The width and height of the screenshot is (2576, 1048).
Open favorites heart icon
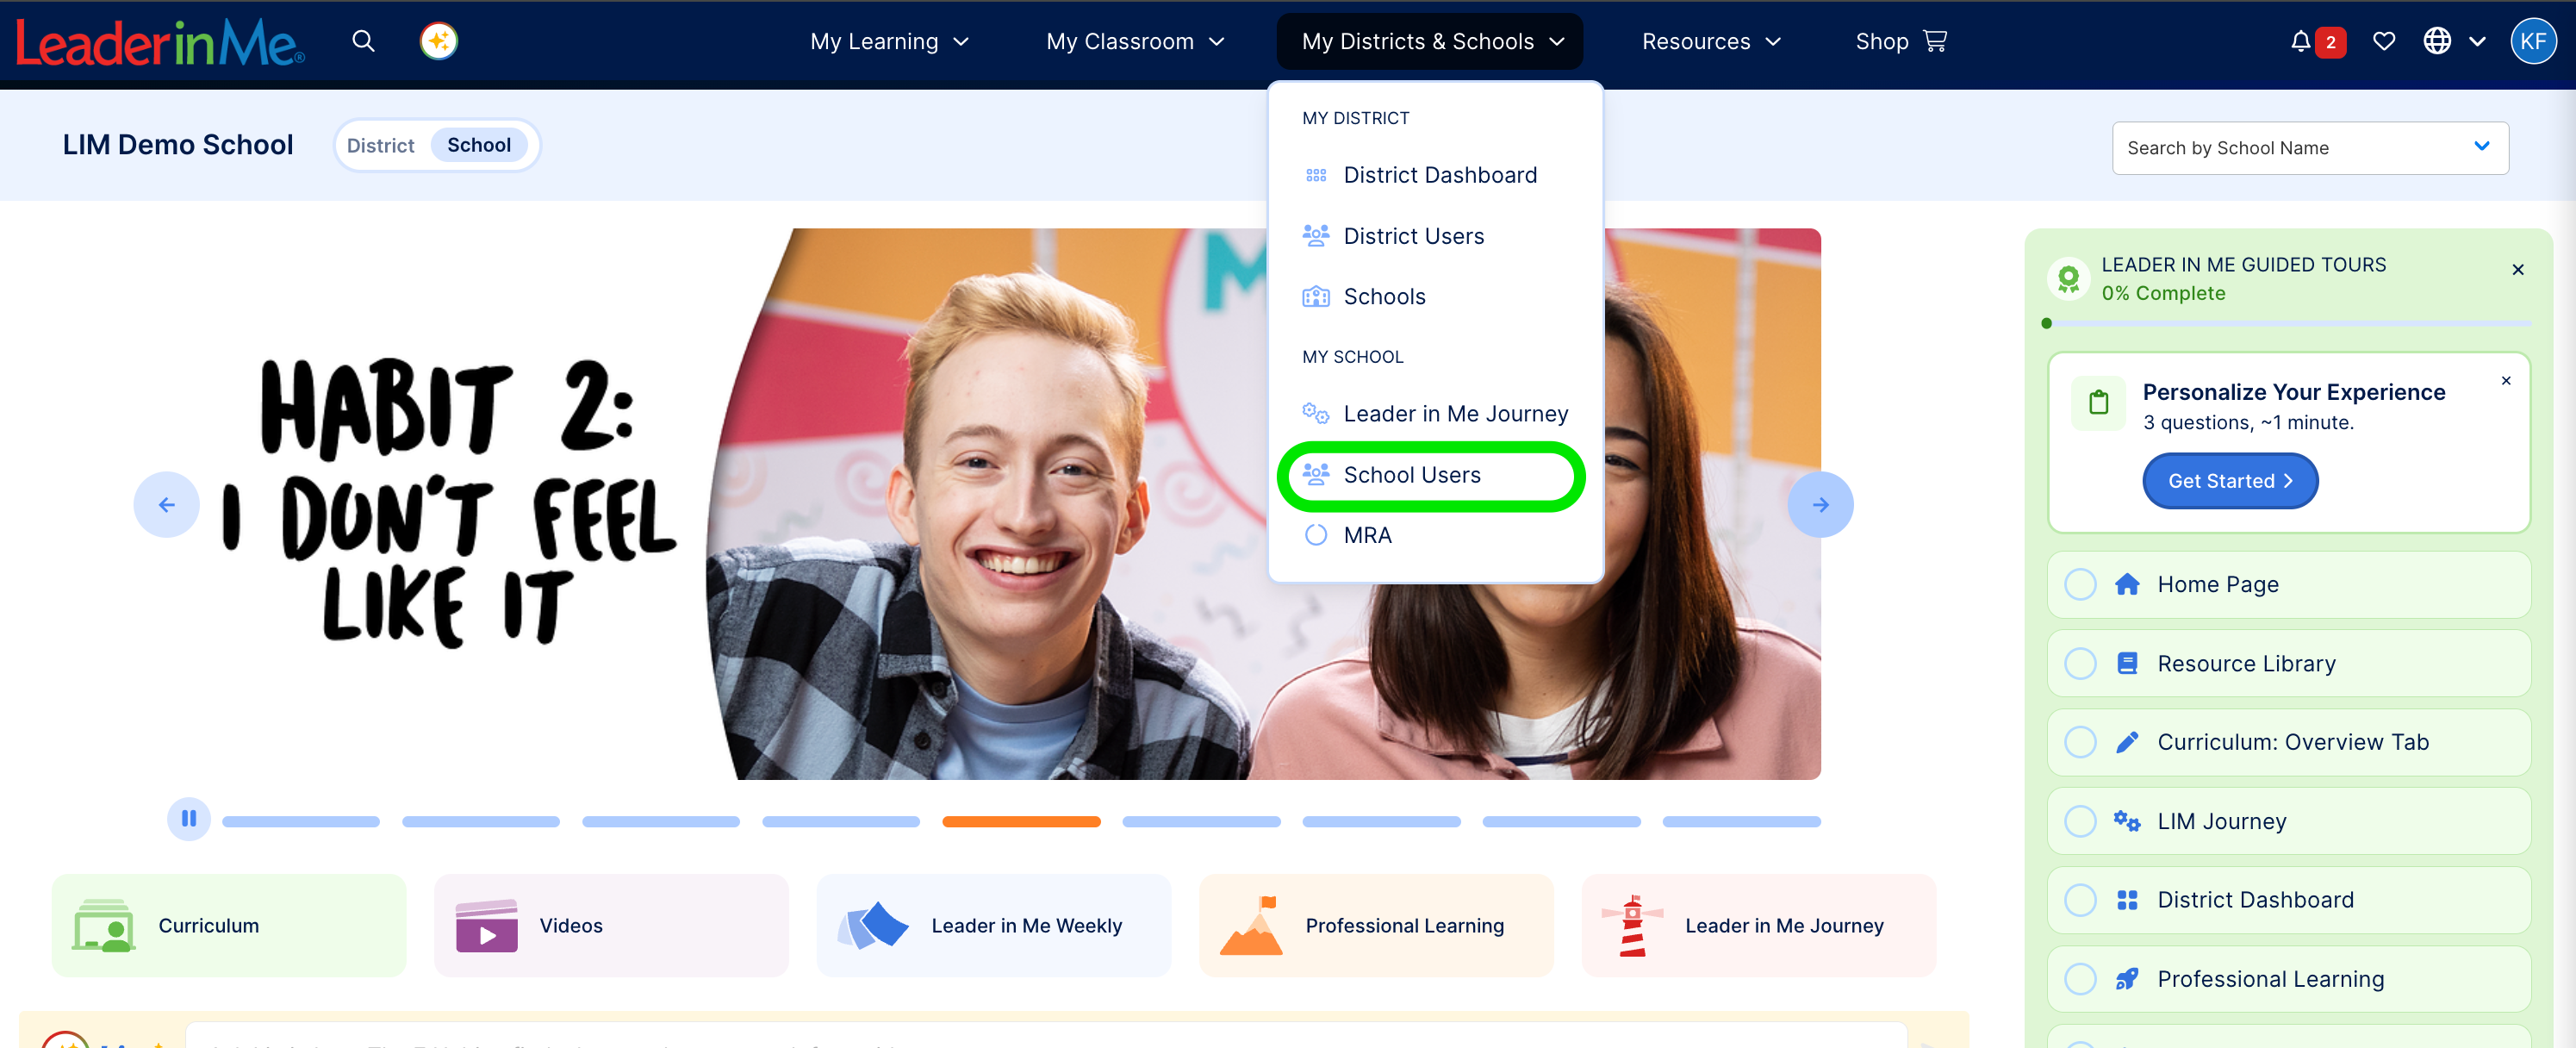click(2384, 41)
